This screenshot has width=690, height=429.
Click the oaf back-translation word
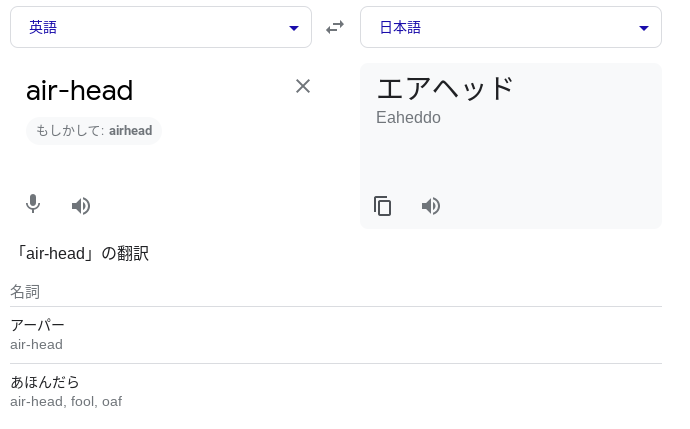pyautogui.click(x=111, y=401)
